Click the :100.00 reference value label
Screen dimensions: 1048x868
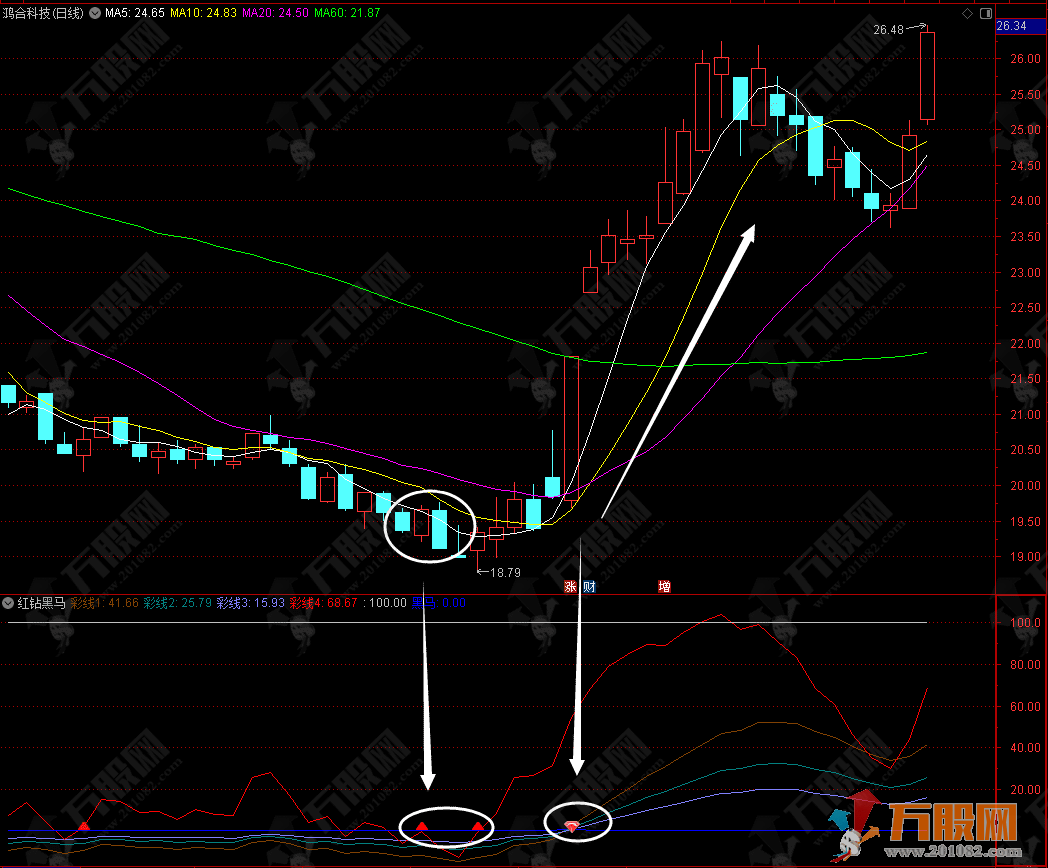tap(385, 603)
